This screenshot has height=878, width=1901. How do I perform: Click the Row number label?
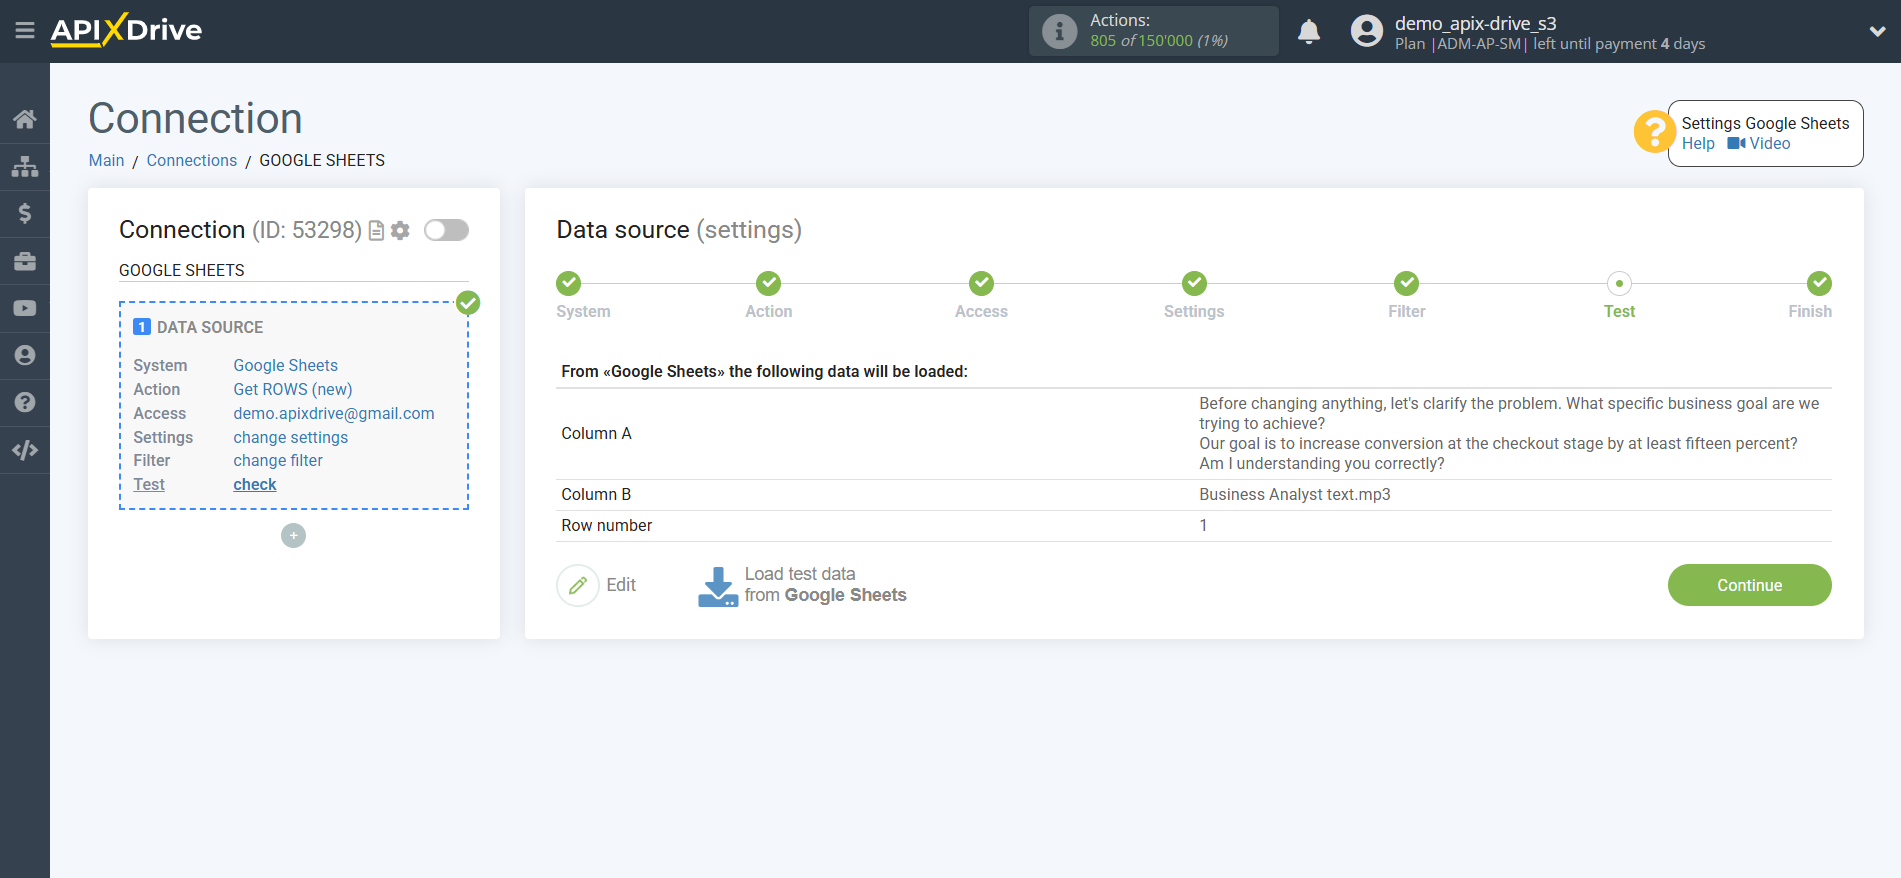pyautogui.click(x=606, y=525)
